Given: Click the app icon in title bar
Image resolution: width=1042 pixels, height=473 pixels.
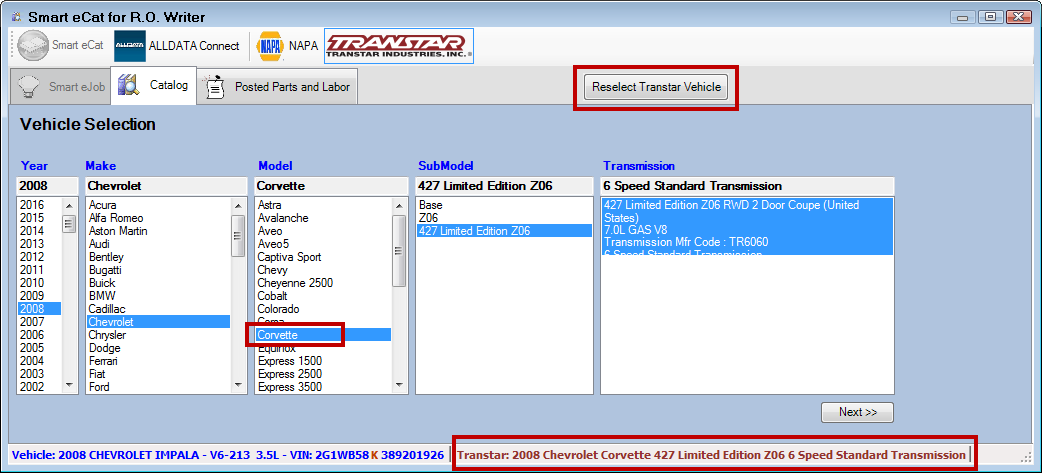Looking at the screenshot, I should coord(15,17).
